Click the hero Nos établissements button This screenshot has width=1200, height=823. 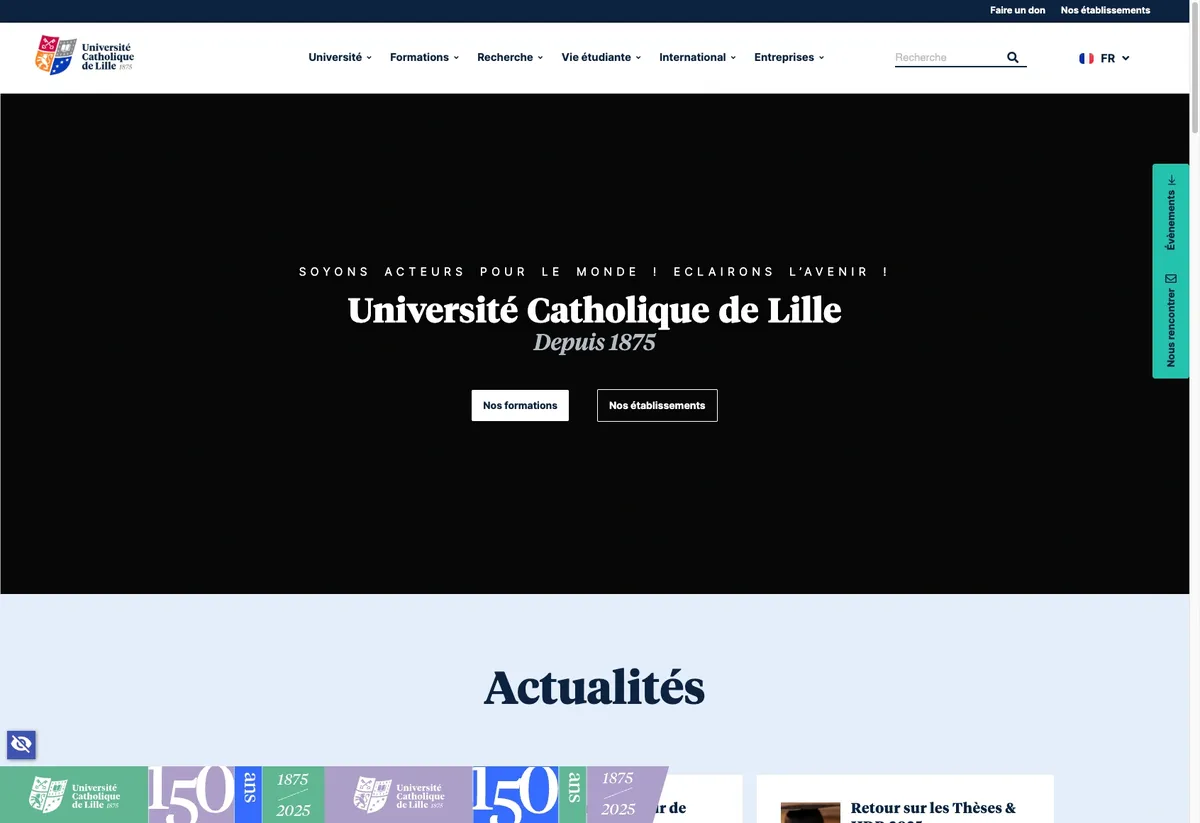[x=657, y=405]
